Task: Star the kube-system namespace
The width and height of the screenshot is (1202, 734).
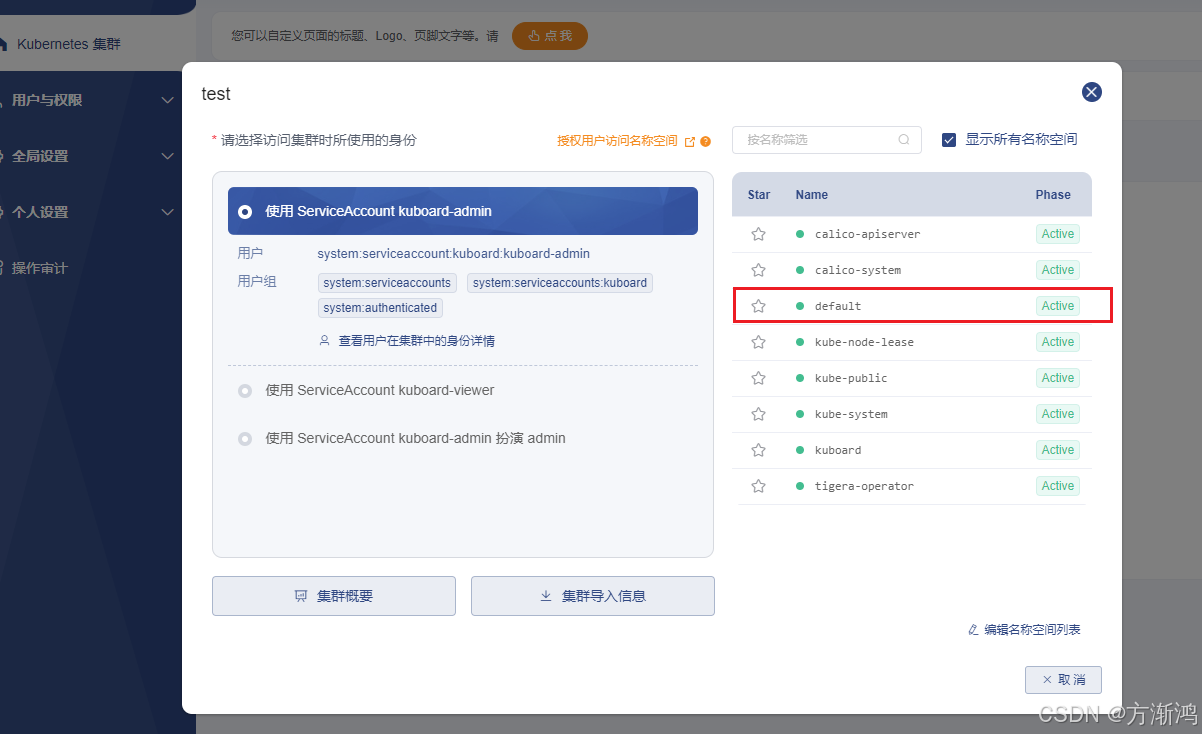Action: click(758, 414)
